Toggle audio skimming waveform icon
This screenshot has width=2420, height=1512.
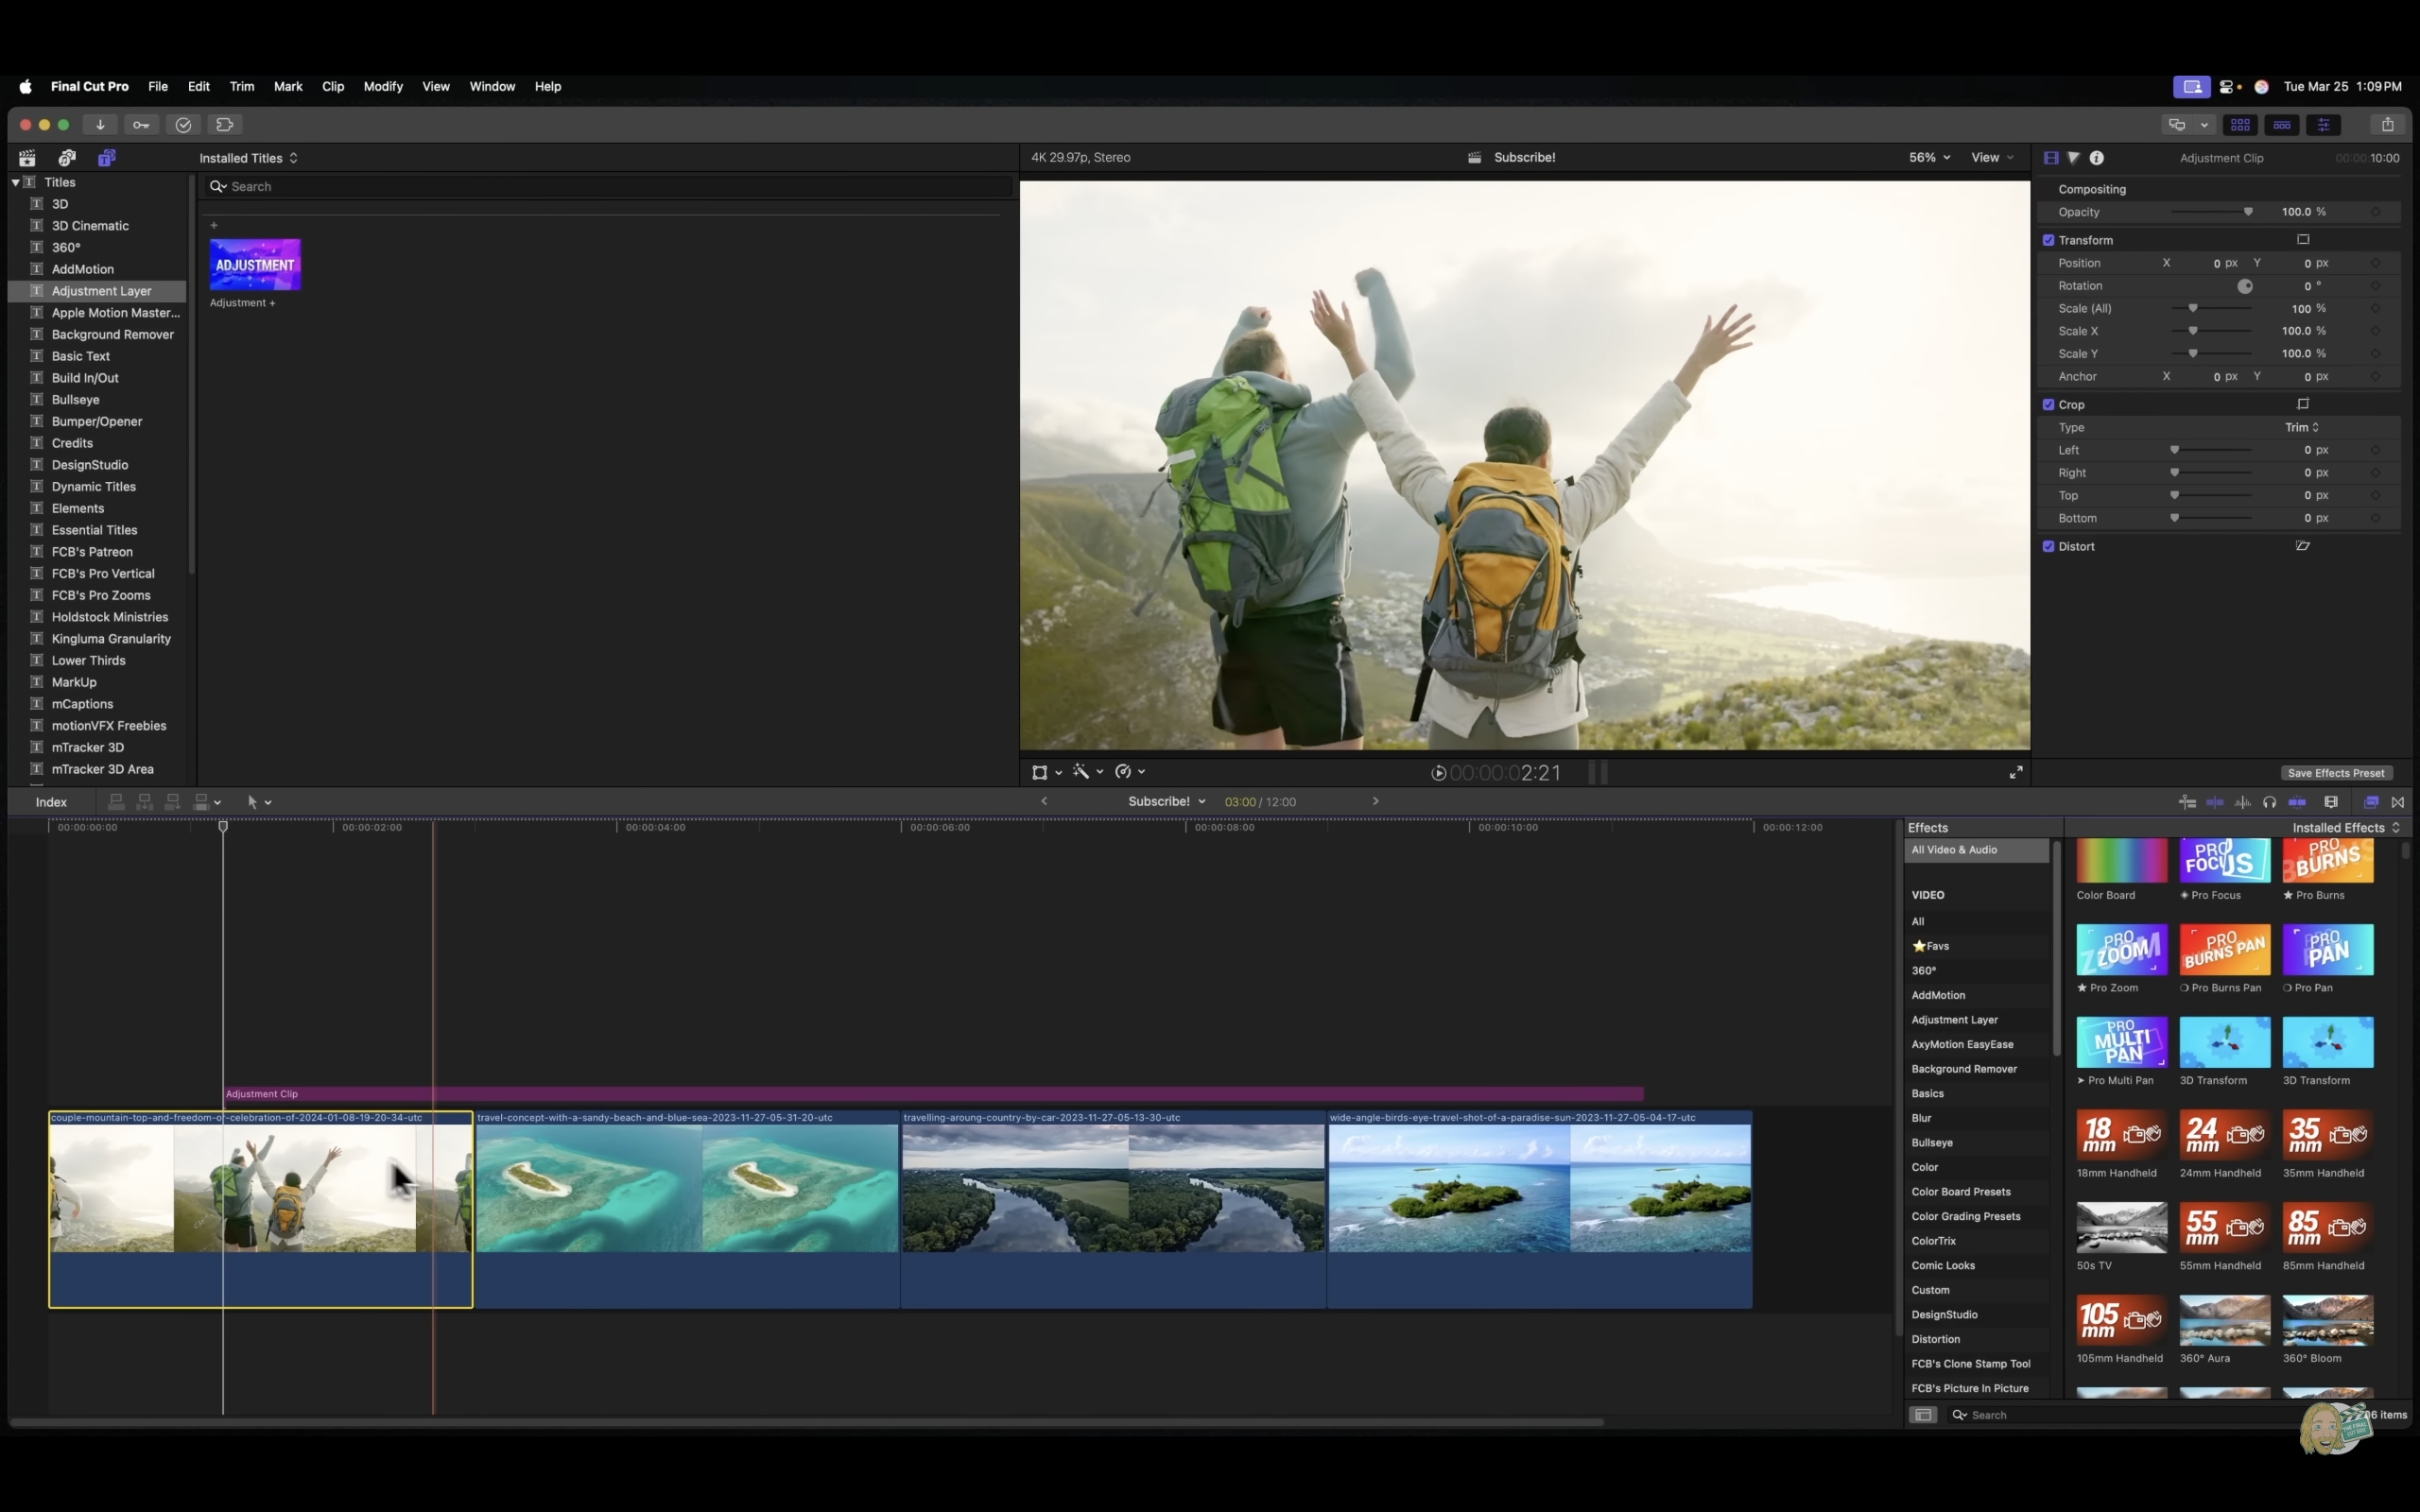[2243, 802]
